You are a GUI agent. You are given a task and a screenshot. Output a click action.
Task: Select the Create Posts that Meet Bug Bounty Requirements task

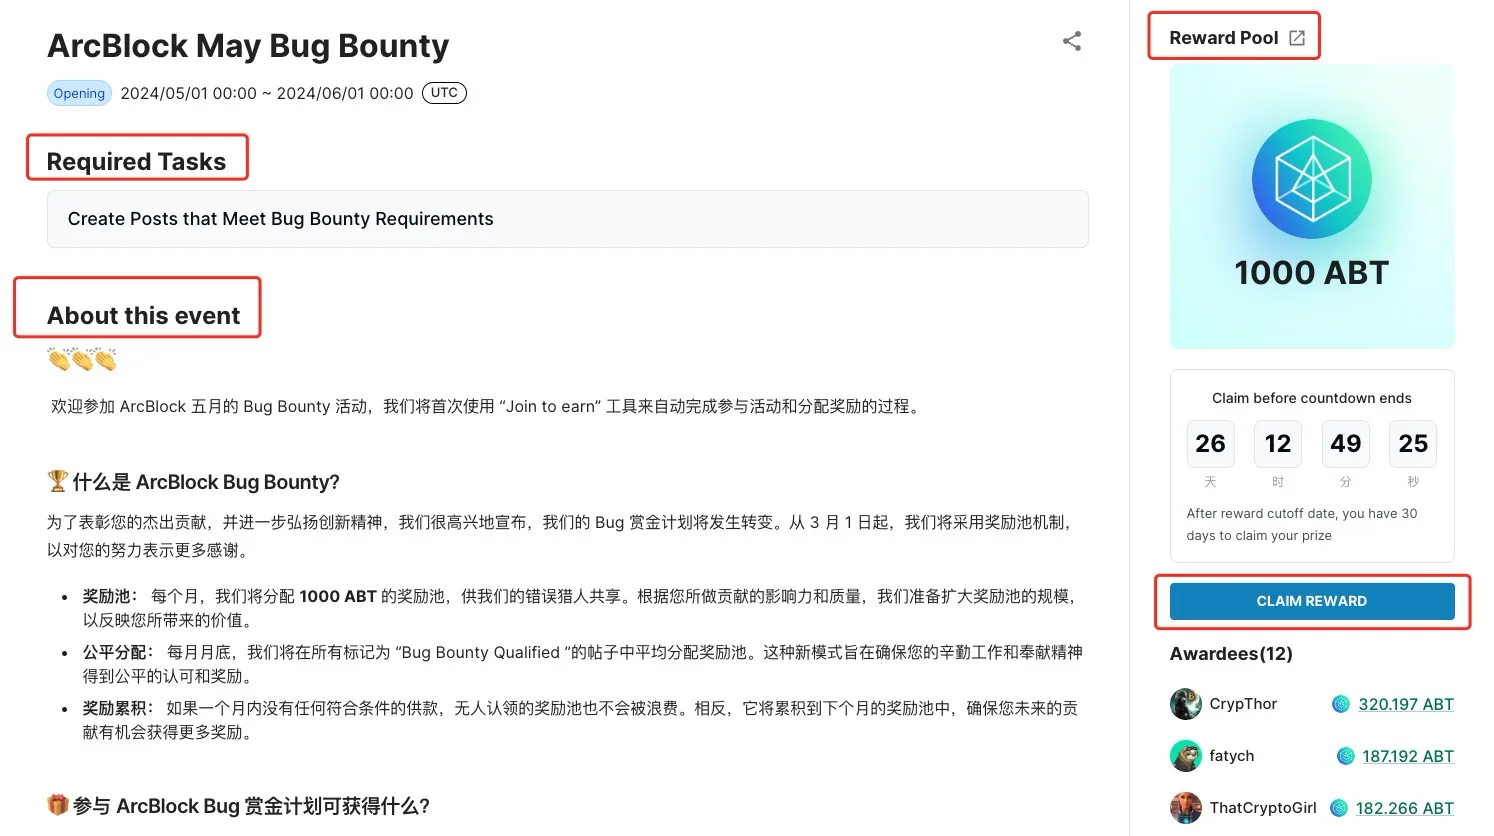(x=568, y=219)
